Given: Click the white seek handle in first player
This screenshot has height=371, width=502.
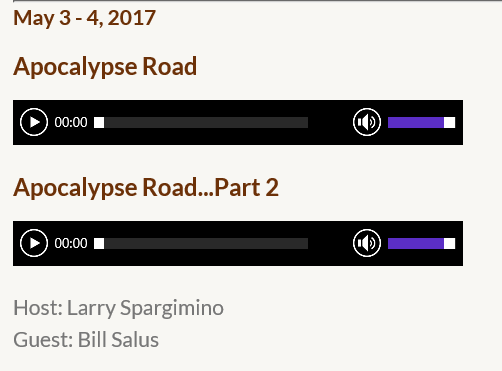Looking at the screenshot, I should tap(99, 122).
